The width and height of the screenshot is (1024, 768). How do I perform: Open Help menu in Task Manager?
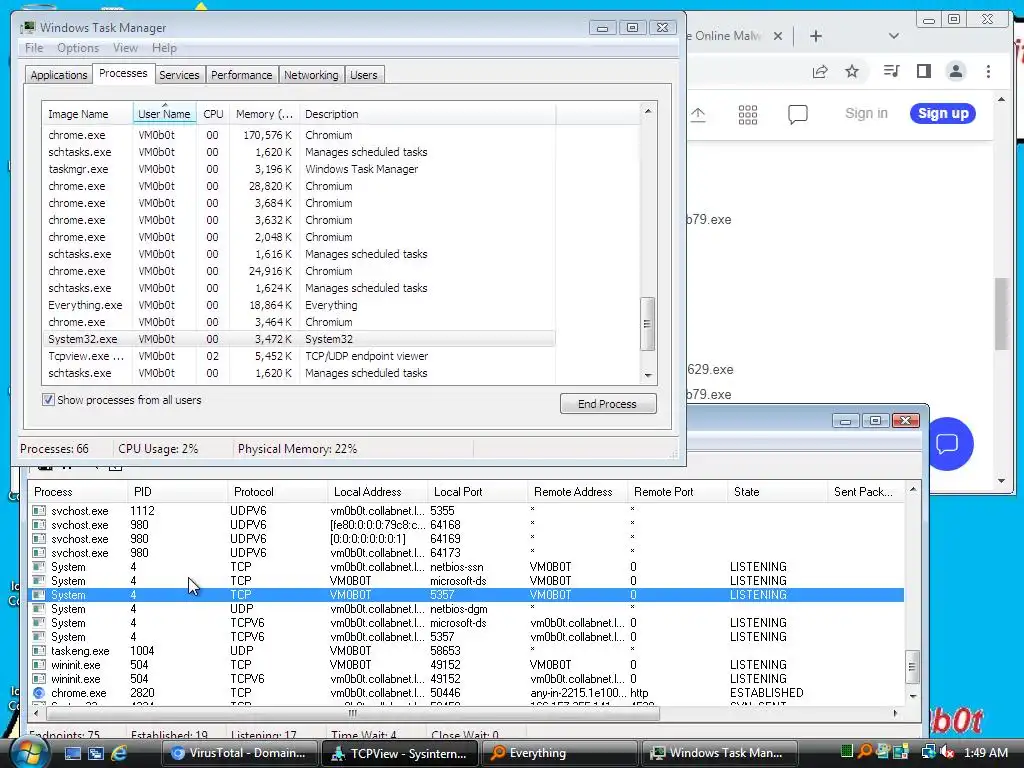pyautogui.click(x=164, y=48)
